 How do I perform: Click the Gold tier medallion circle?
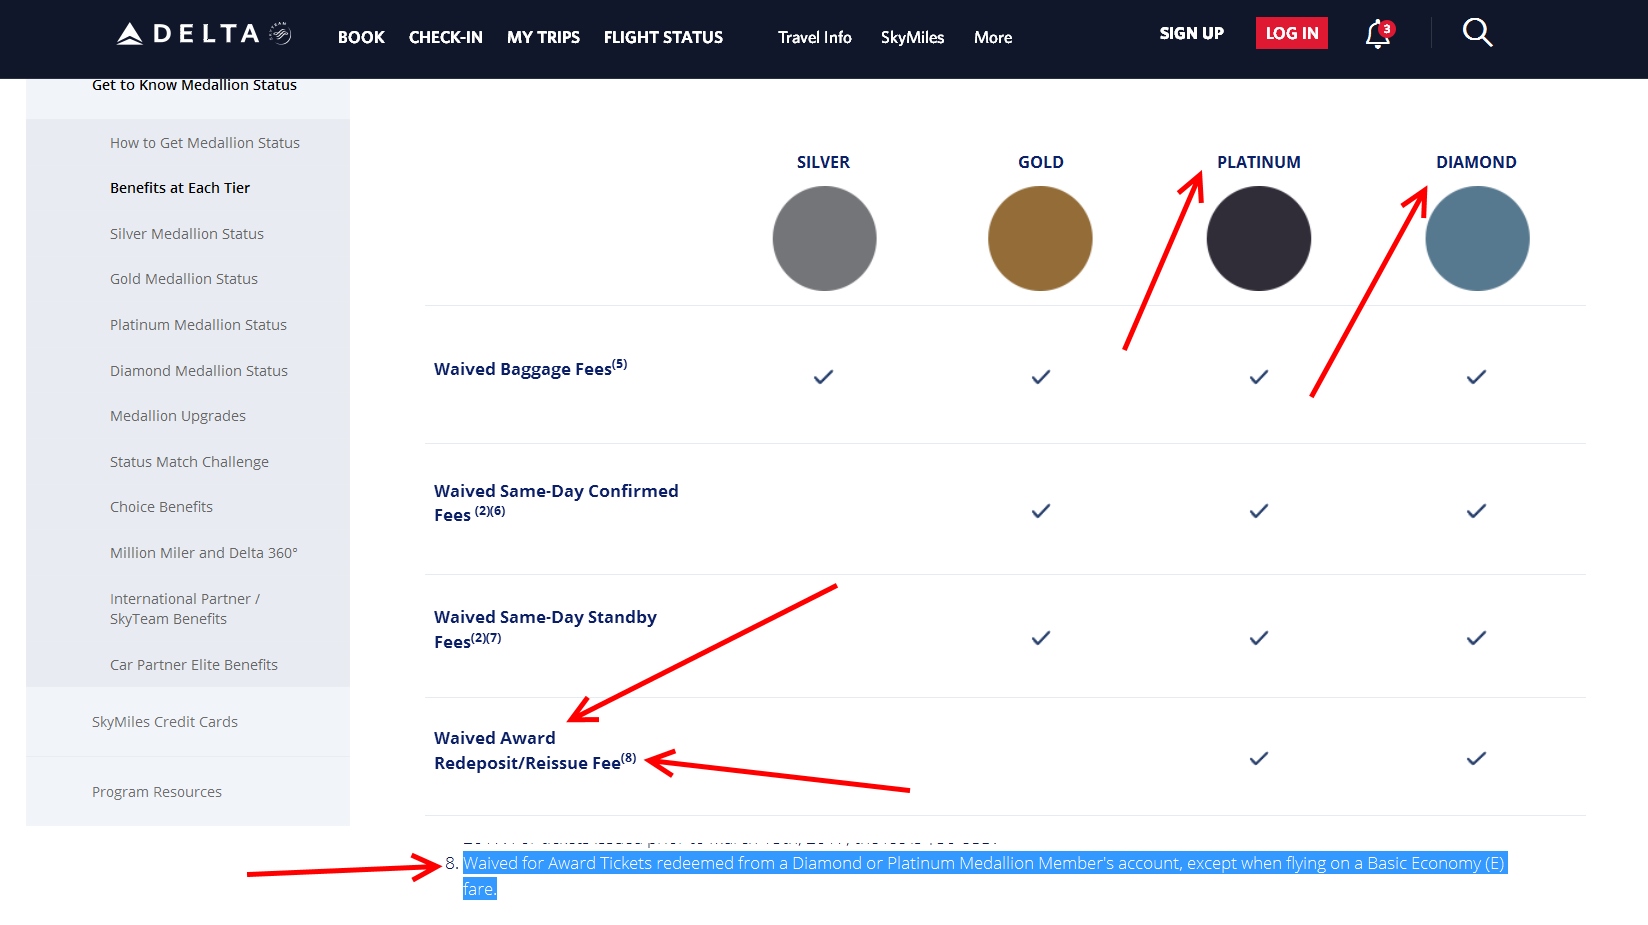point(1039,238)
